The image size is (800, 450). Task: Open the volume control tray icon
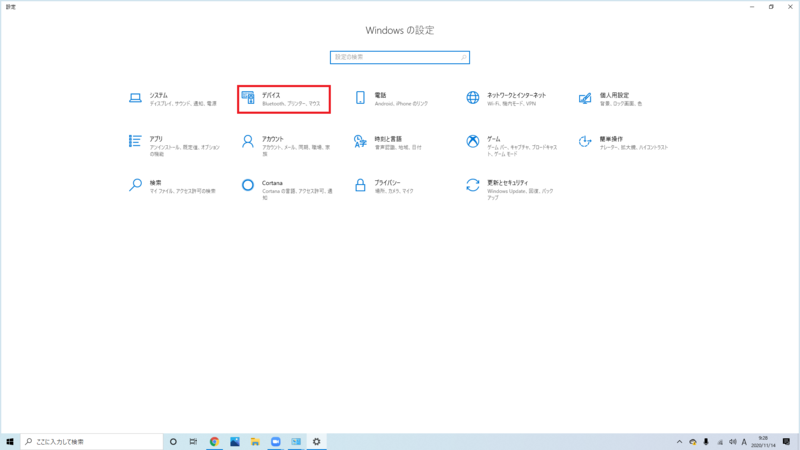[732, 442]
